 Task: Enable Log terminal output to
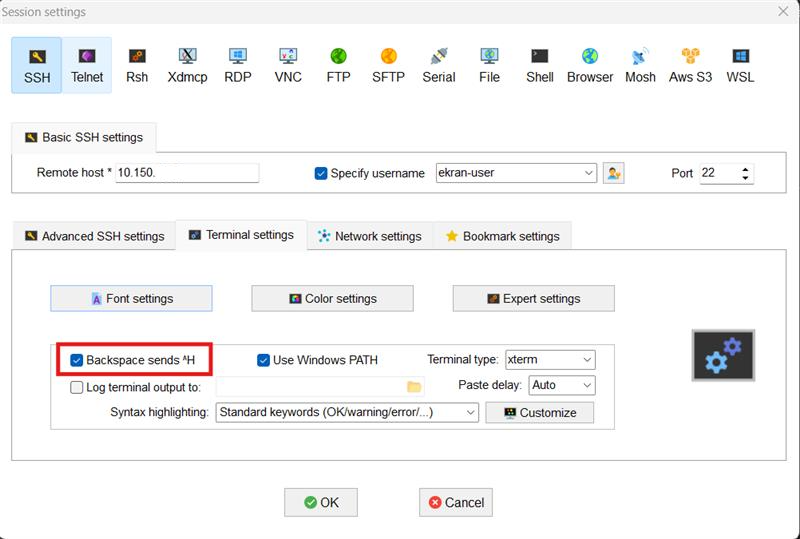tap(76, 387)
